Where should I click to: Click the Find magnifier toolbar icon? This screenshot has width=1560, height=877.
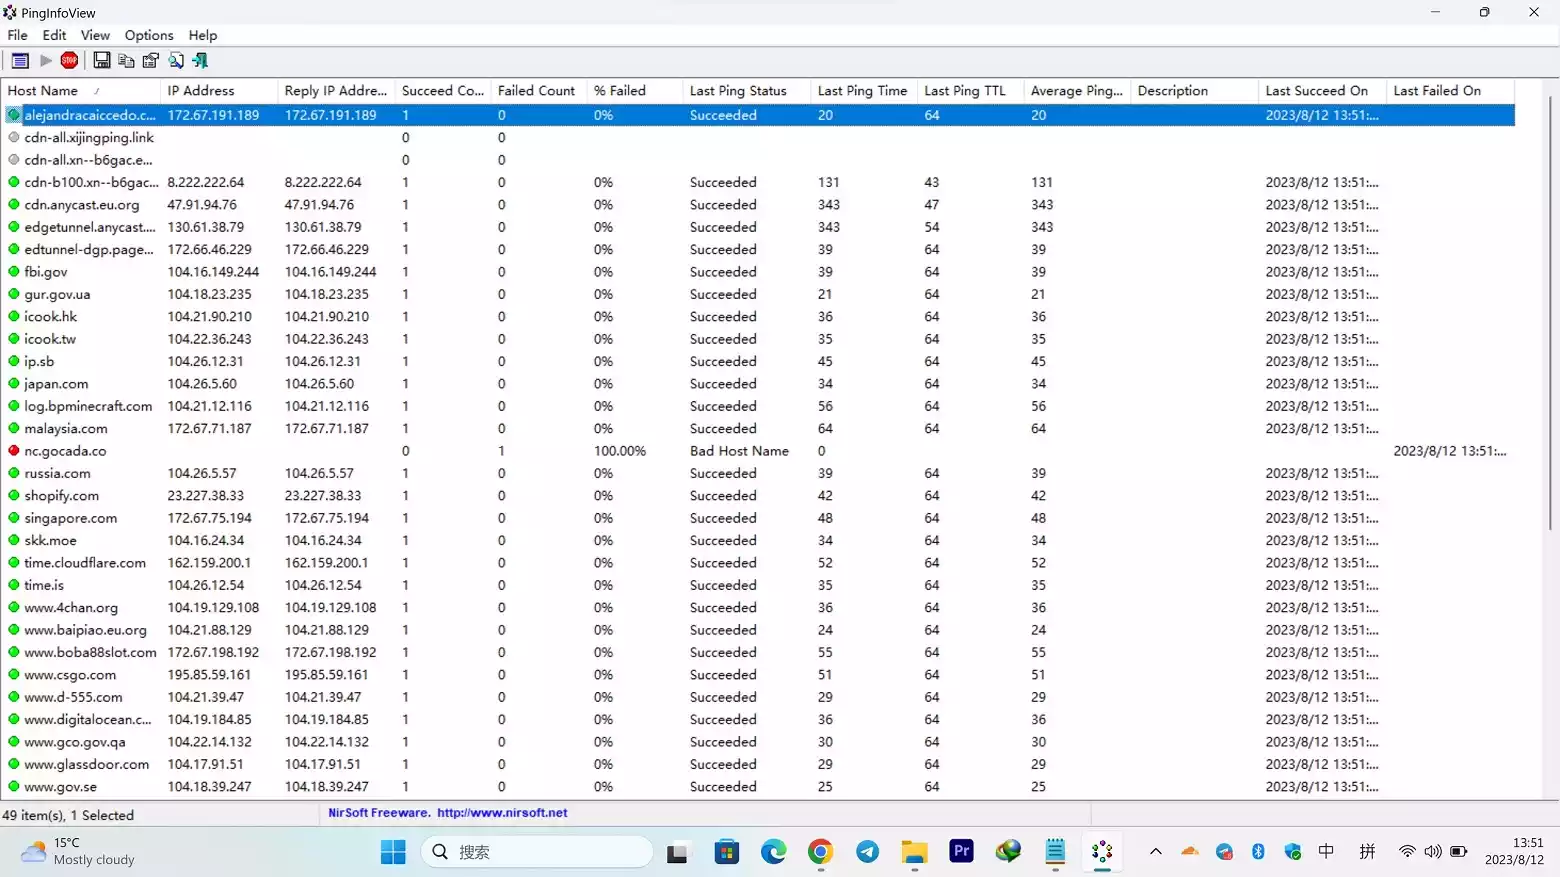click(x=176, y=61)
